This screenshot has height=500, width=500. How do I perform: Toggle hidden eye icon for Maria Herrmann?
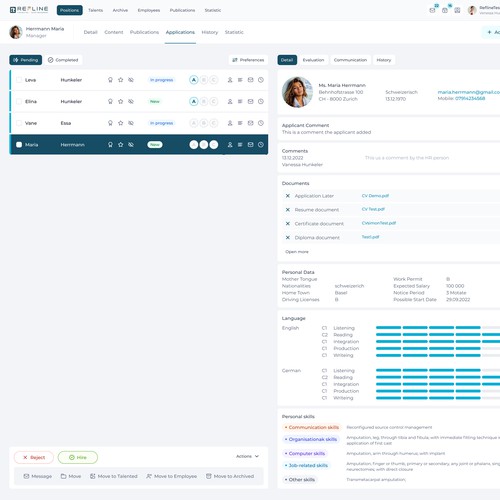[x=131, y=145]
